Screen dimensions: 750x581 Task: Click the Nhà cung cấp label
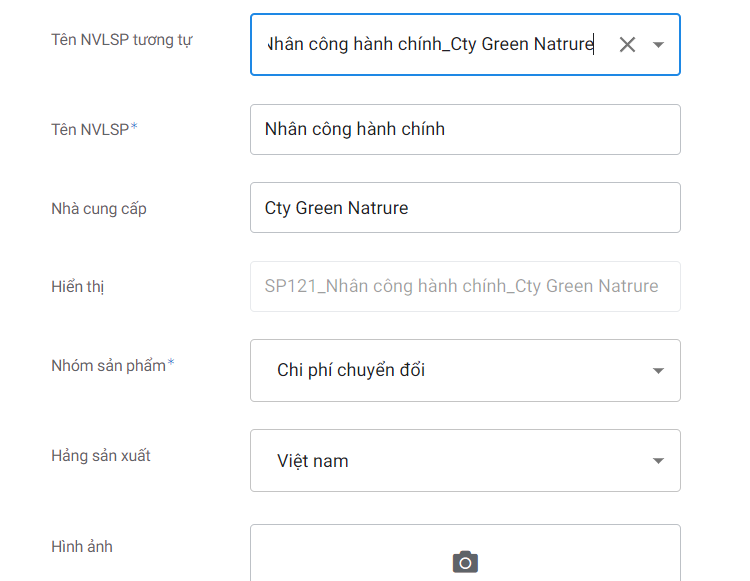pyautogui.click(x=99, y=208)
